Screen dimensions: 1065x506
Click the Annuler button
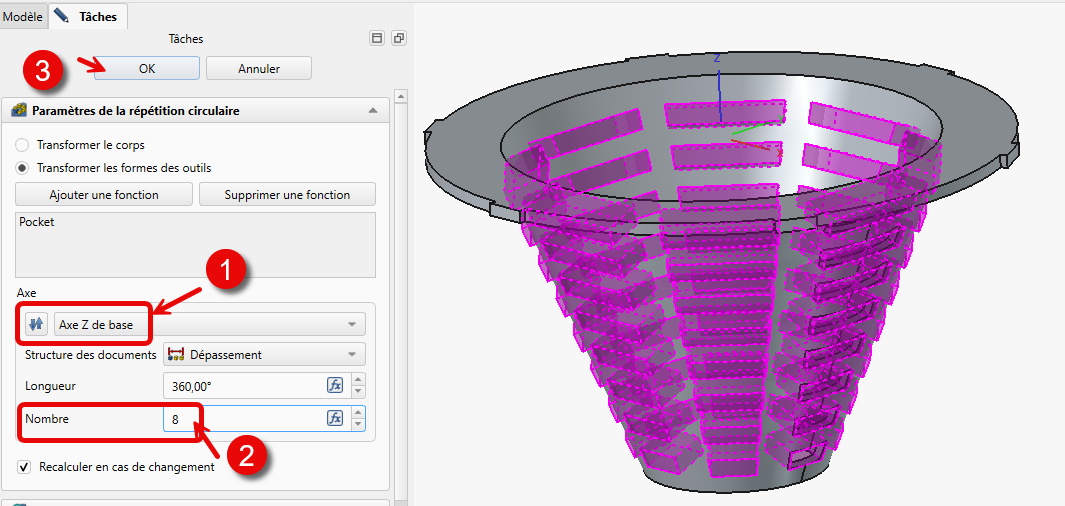pos(258,69)
